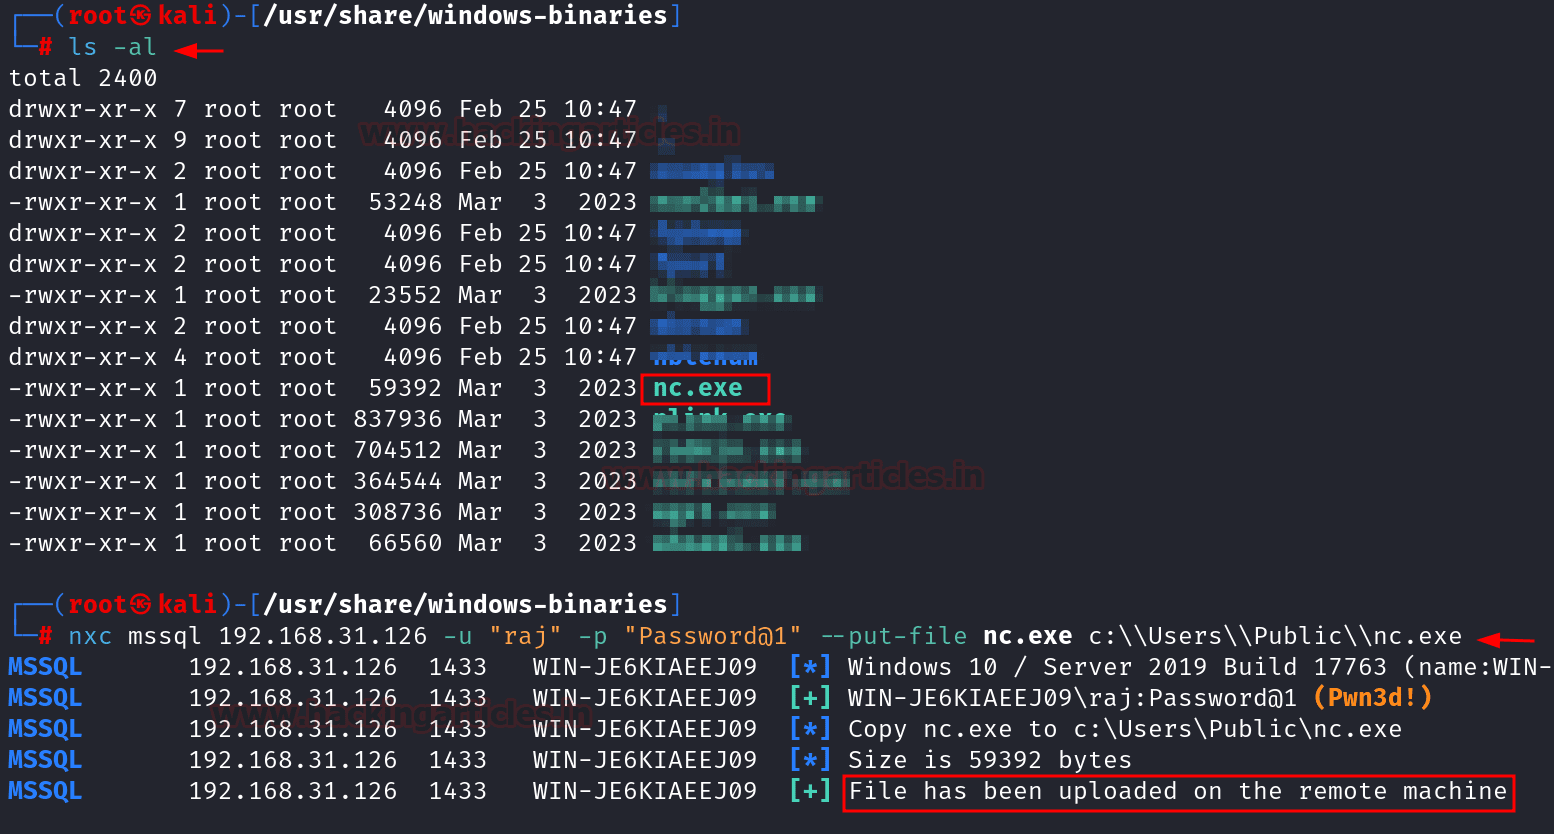Click 'root㉿kali' in the top prompt

[142, 16]
